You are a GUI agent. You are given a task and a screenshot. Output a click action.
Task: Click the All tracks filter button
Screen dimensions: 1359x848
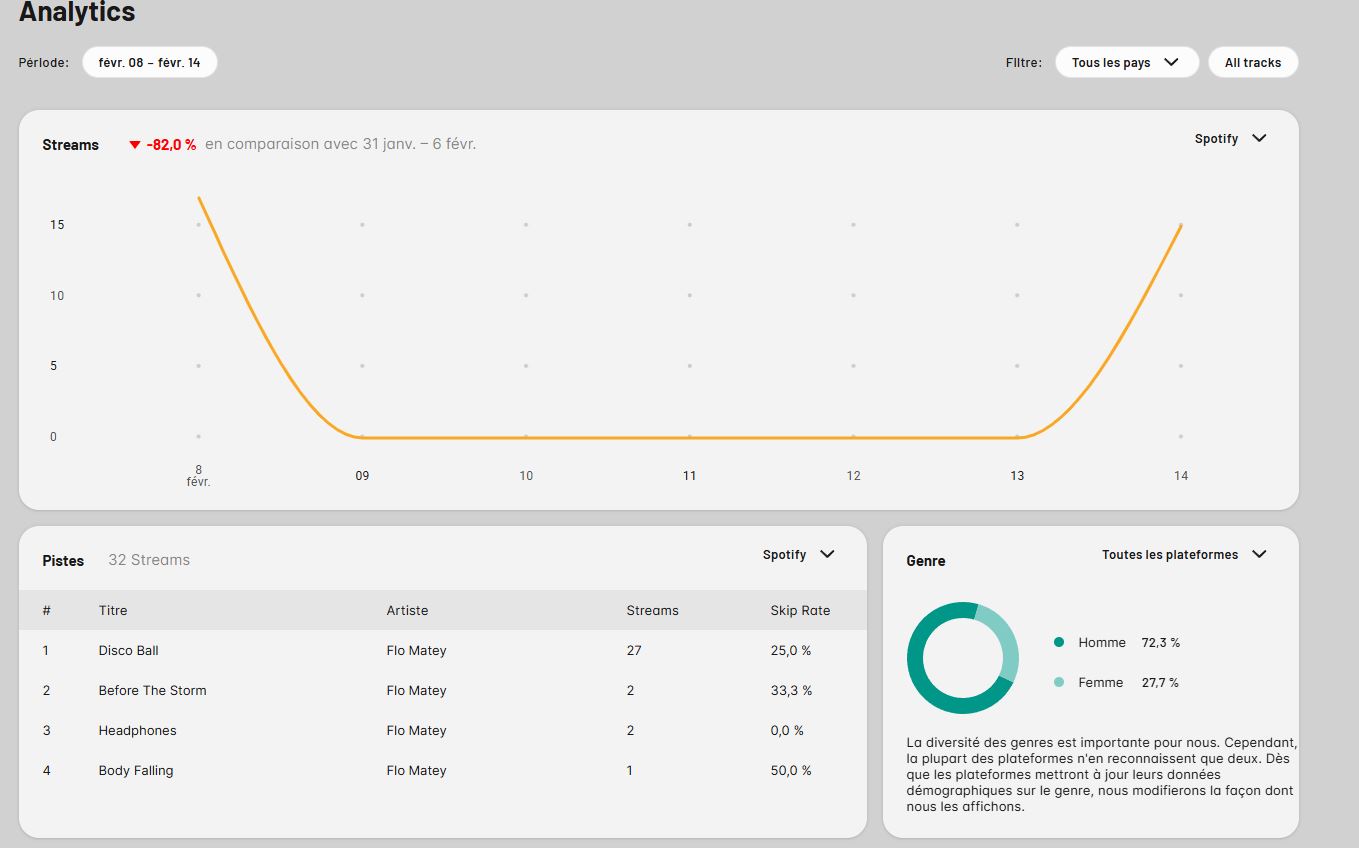click(x=1252, y=62)
